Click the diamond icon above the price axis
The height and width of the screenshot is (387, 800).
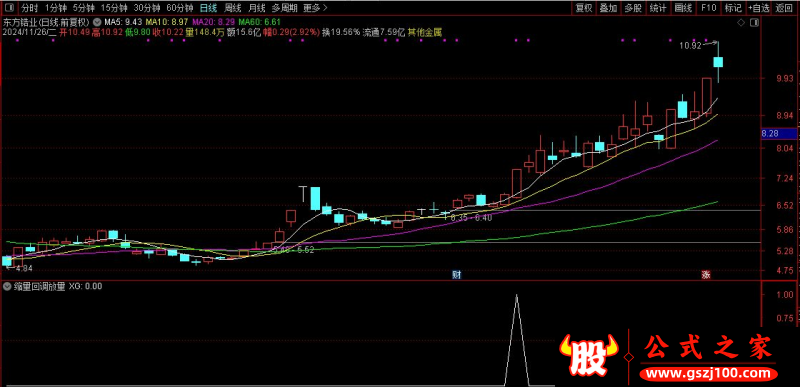coord(741,22)
